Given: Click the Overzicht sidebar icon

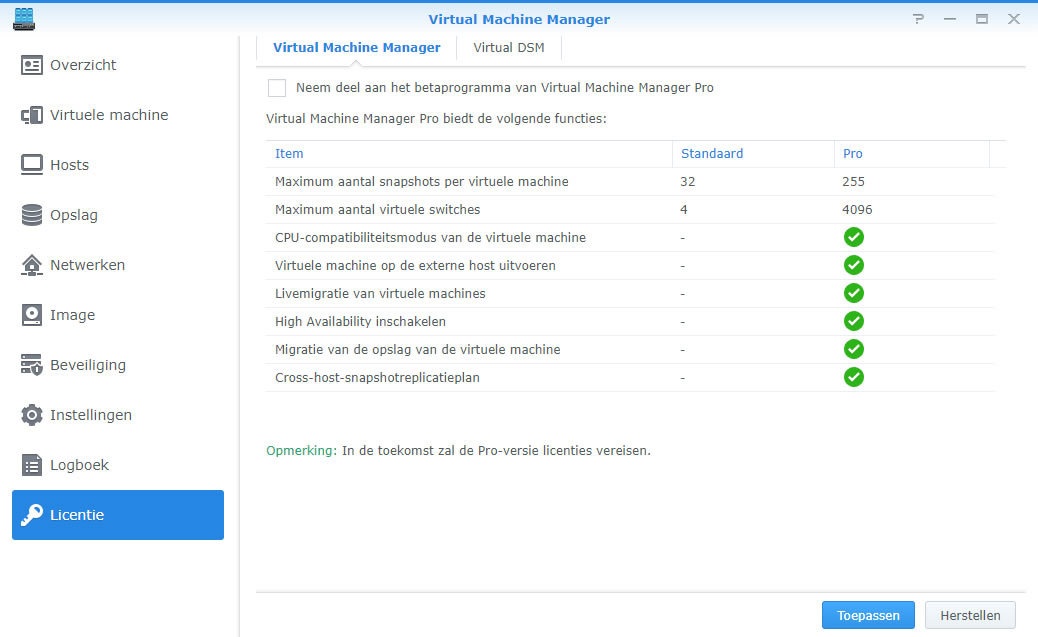Looking at the screenshot, I should point(32,65).
